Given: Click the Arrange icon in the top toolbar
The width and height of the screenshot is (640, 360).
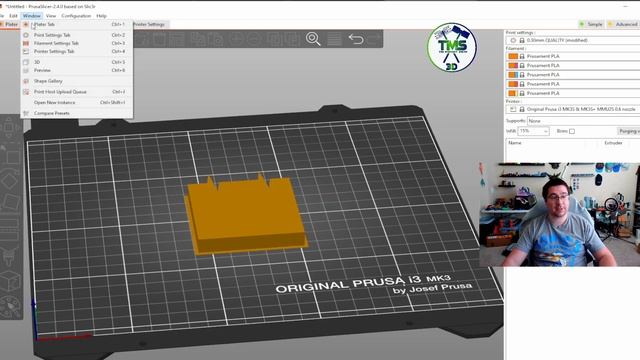Looking at the screenshot, I should 177,40.
